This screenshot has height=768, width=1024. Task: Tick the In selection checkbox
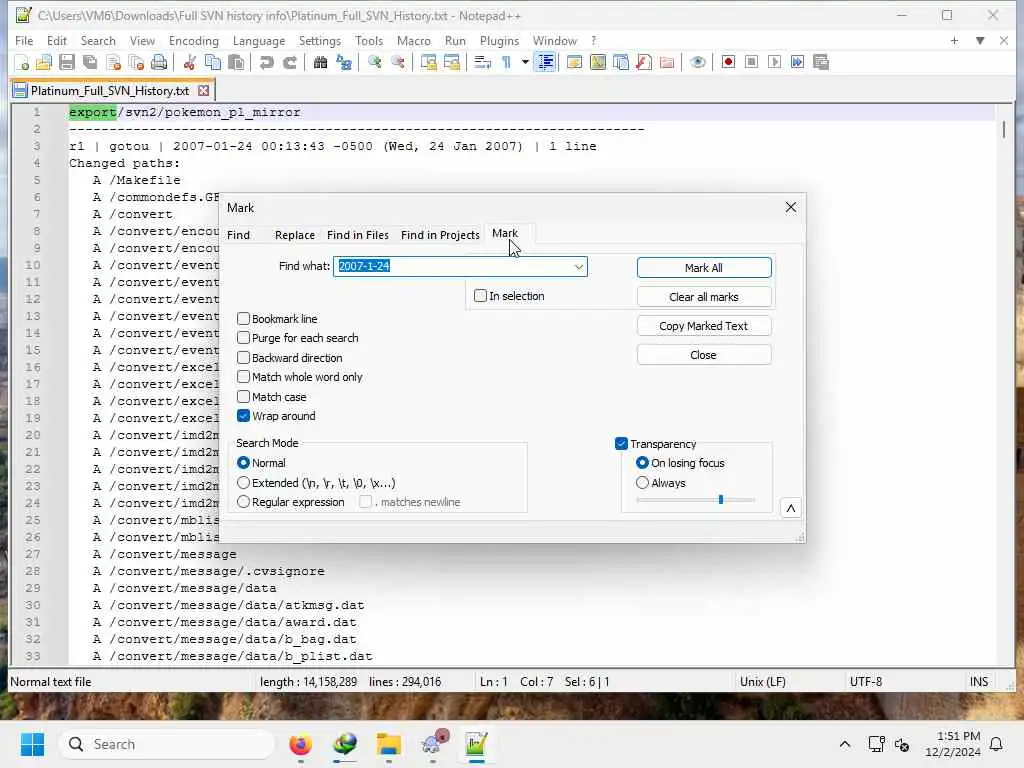[x=481, y=296]
